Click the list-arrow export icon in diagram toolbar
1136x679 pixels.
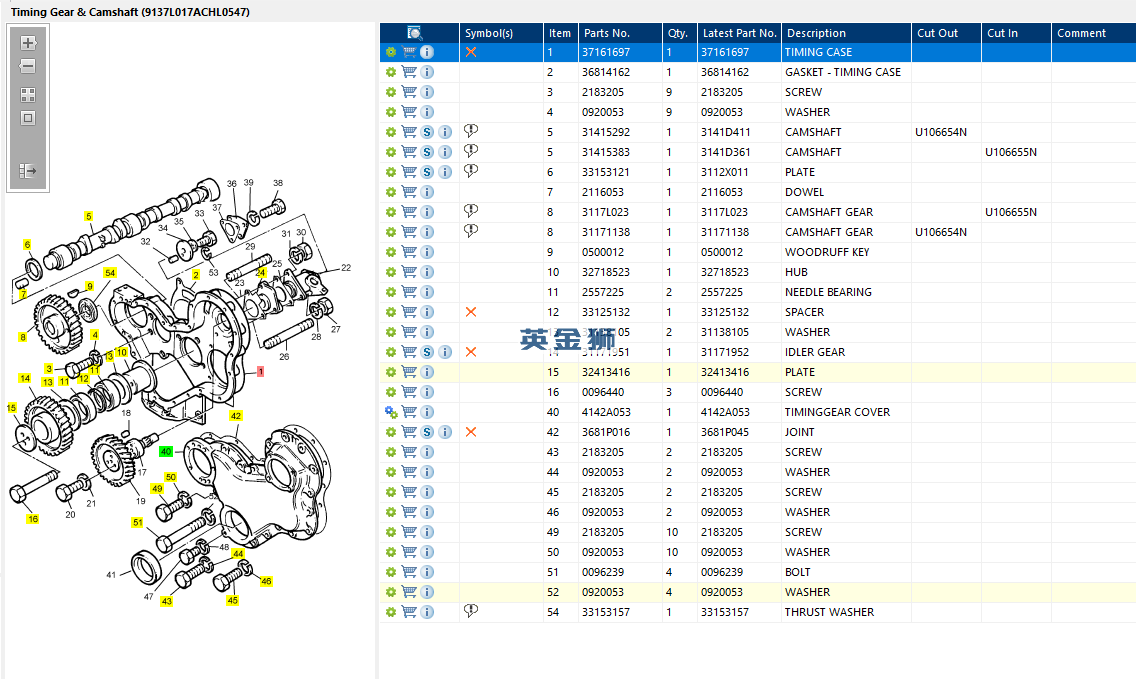(x=28, y=171)
